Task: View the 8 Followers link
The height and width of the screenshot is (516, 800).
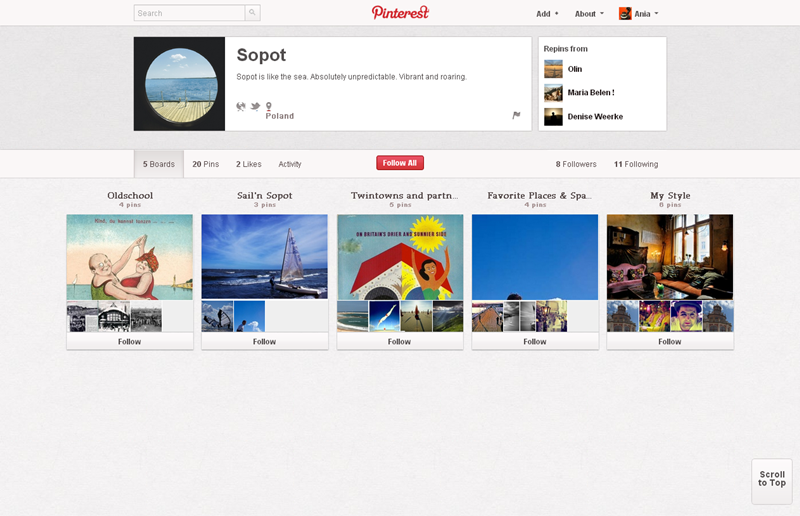Action: [576, 164]
